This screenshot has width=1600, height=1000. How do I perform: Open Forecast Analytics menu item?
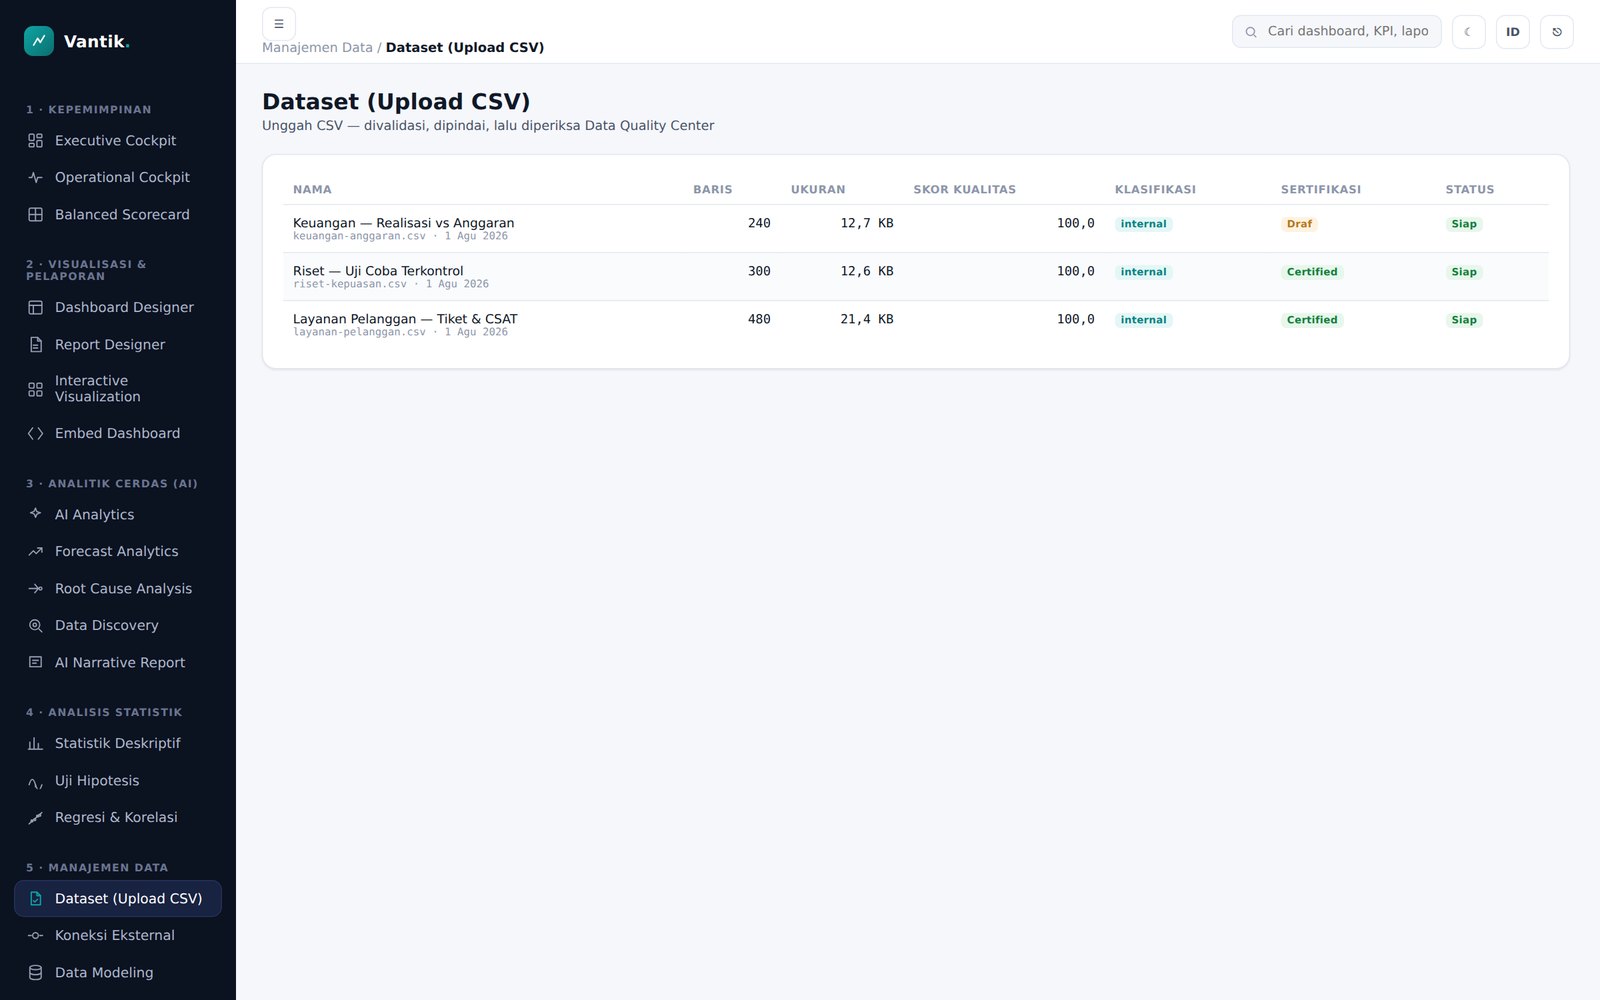point(118,552)
